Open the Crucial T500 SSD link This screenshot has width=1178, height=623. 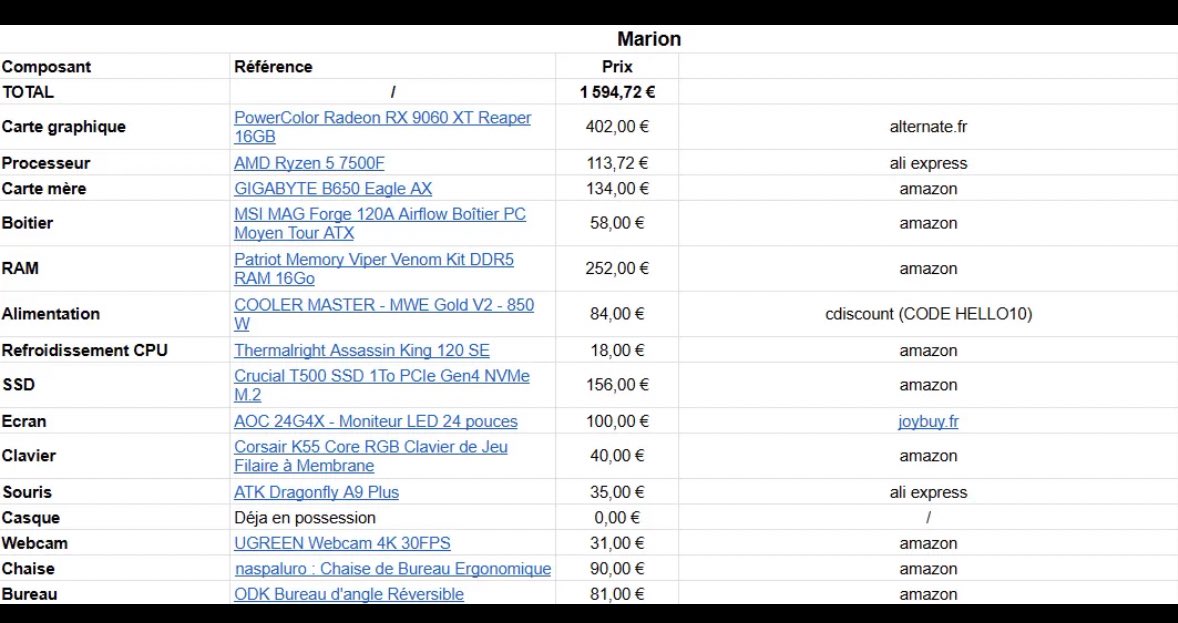tap(382, 385)
